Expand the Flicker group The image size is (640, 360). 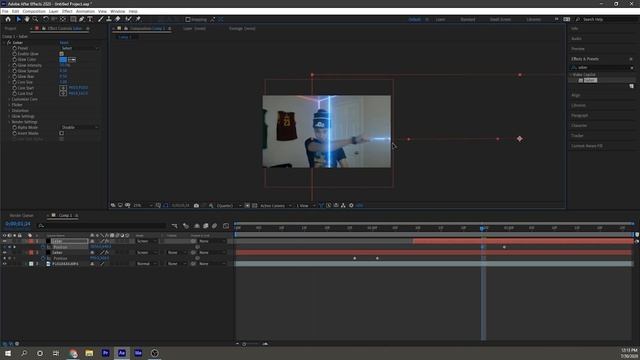pos(9,105)
